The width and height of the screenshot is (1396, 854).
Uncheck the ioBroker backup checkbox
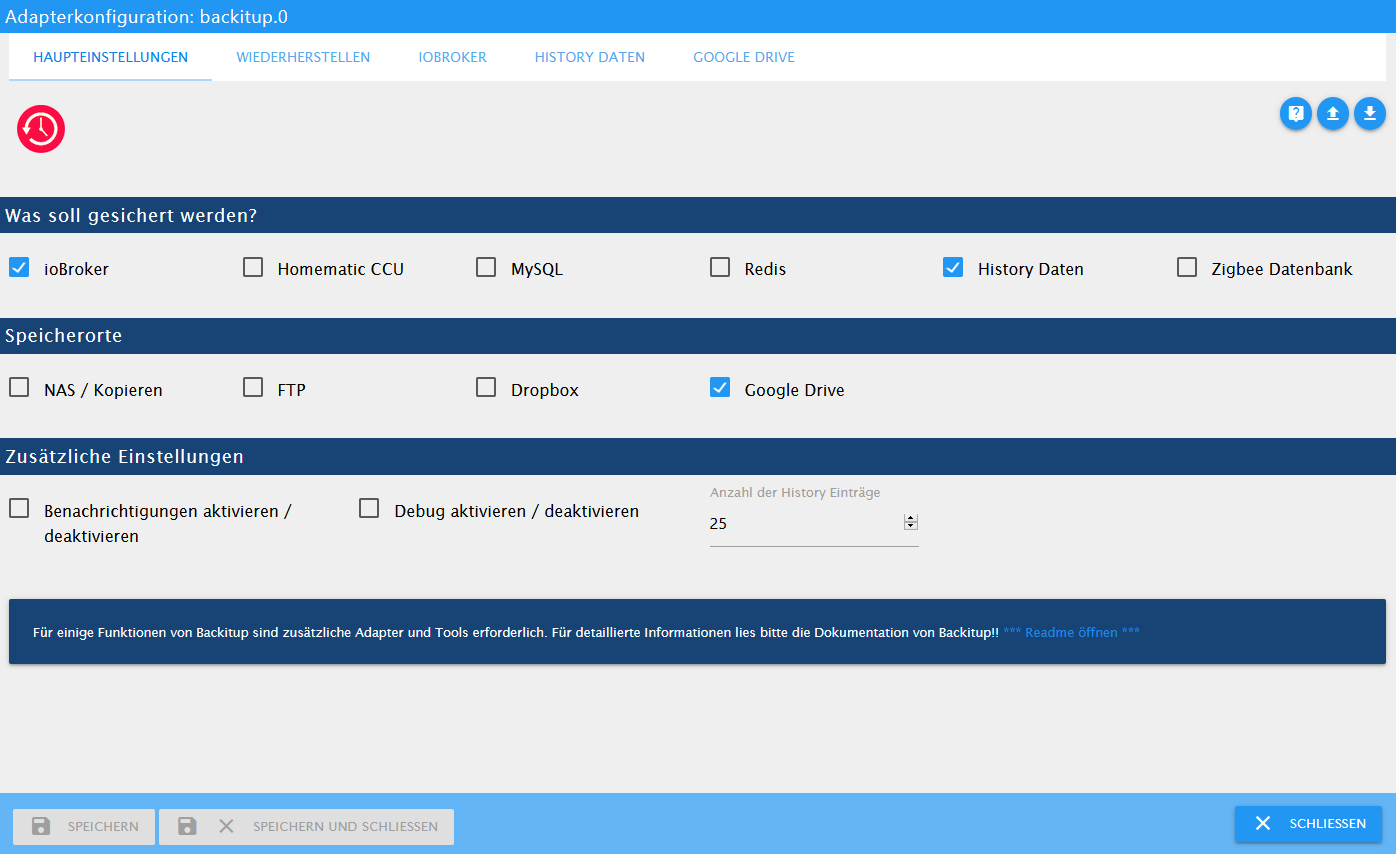pos(19,267)
